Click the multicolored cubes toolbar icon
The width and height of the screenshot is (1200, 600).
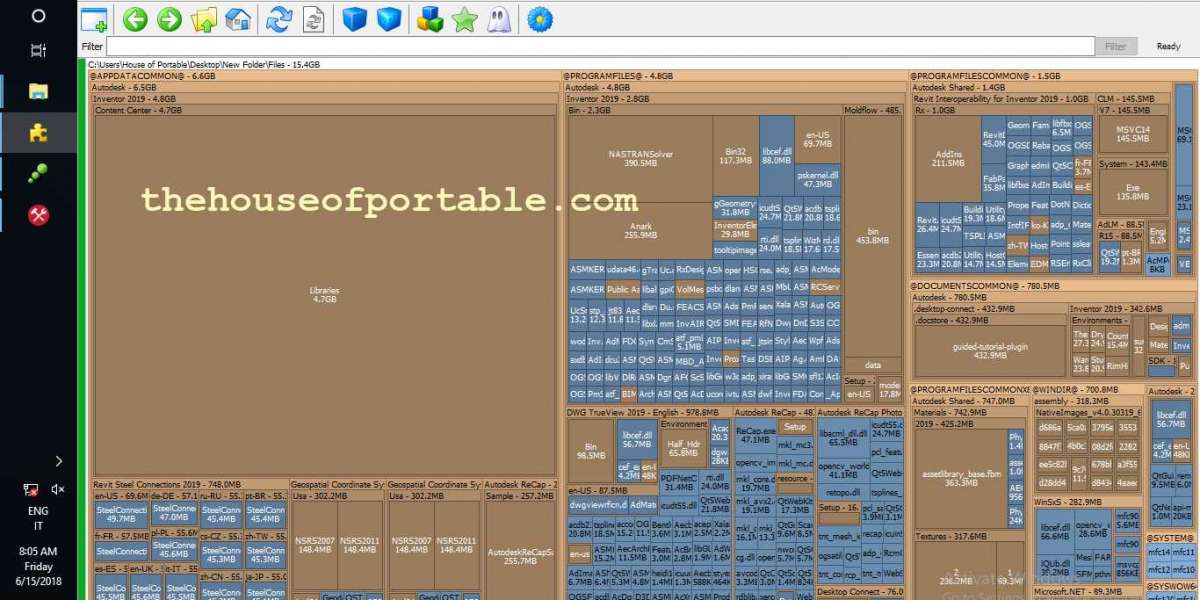click(x=430, y=18)
